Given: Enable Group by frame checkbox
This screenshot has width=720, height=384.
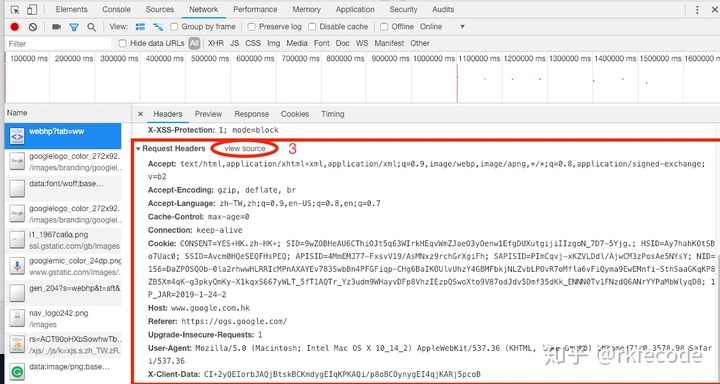Looking at the screenshot, I should pyautogui.click(x=174, y=27).
